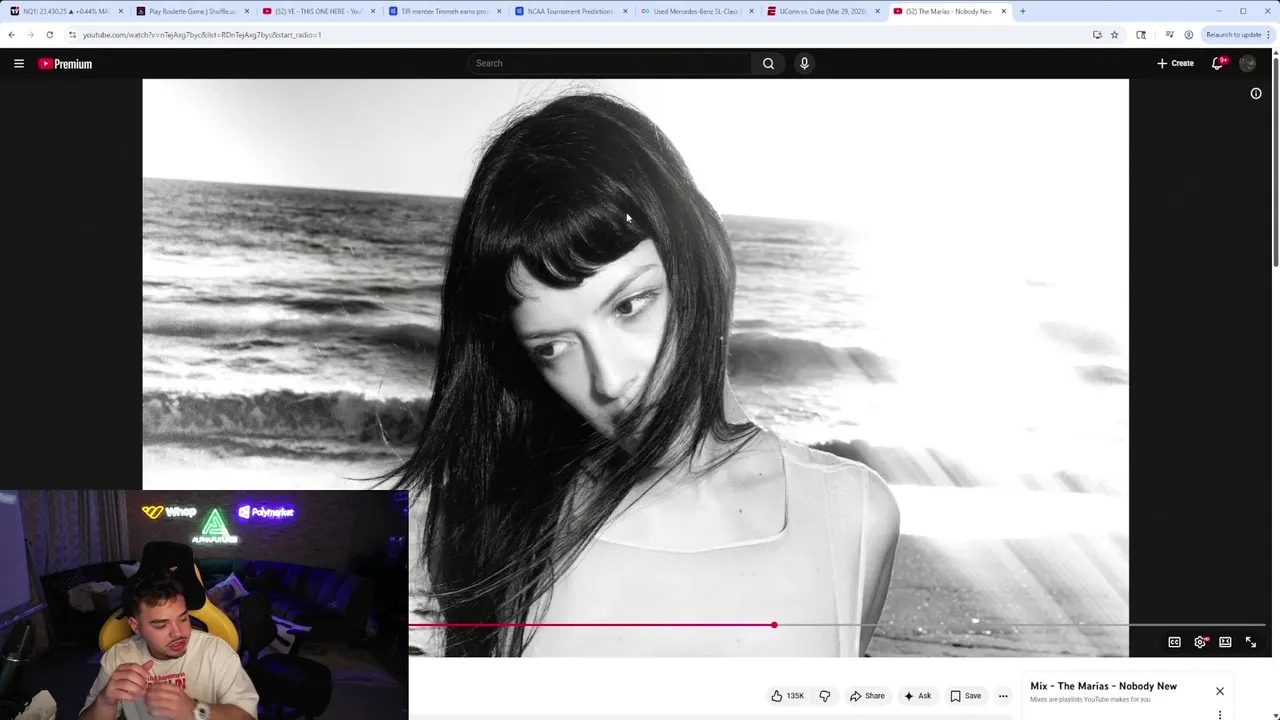
Task: Open a new browser tab
Action: coord(1022,11)
